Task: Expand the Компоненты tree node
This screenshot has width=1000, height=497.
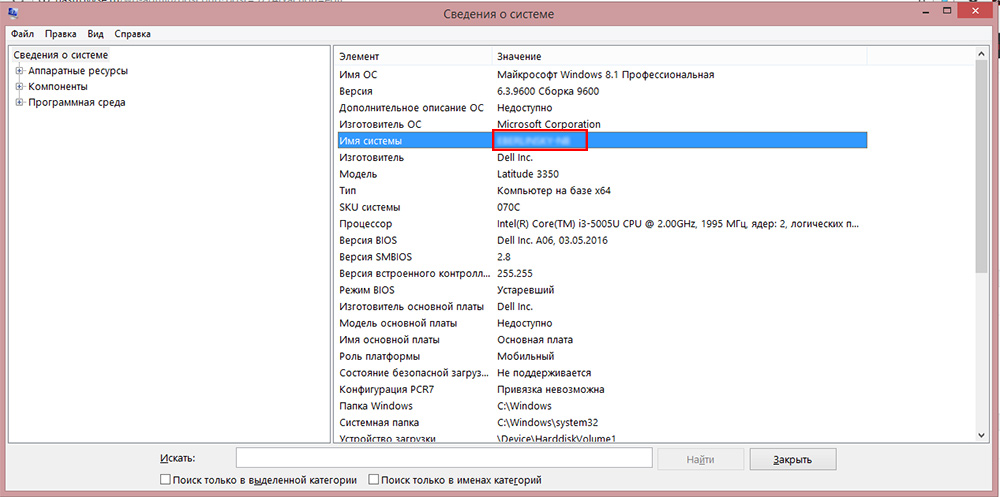Action: tap(19, 87)
